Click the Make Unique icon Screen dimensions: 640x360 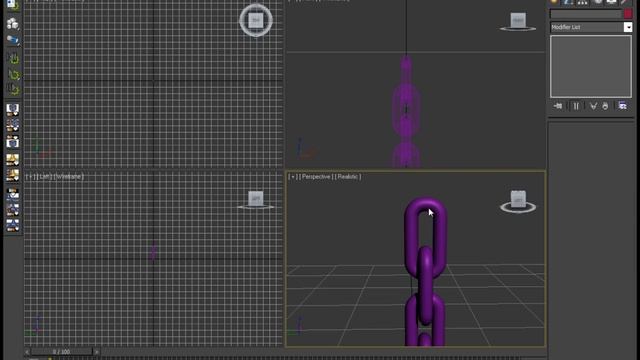click(x=593, y=106)
